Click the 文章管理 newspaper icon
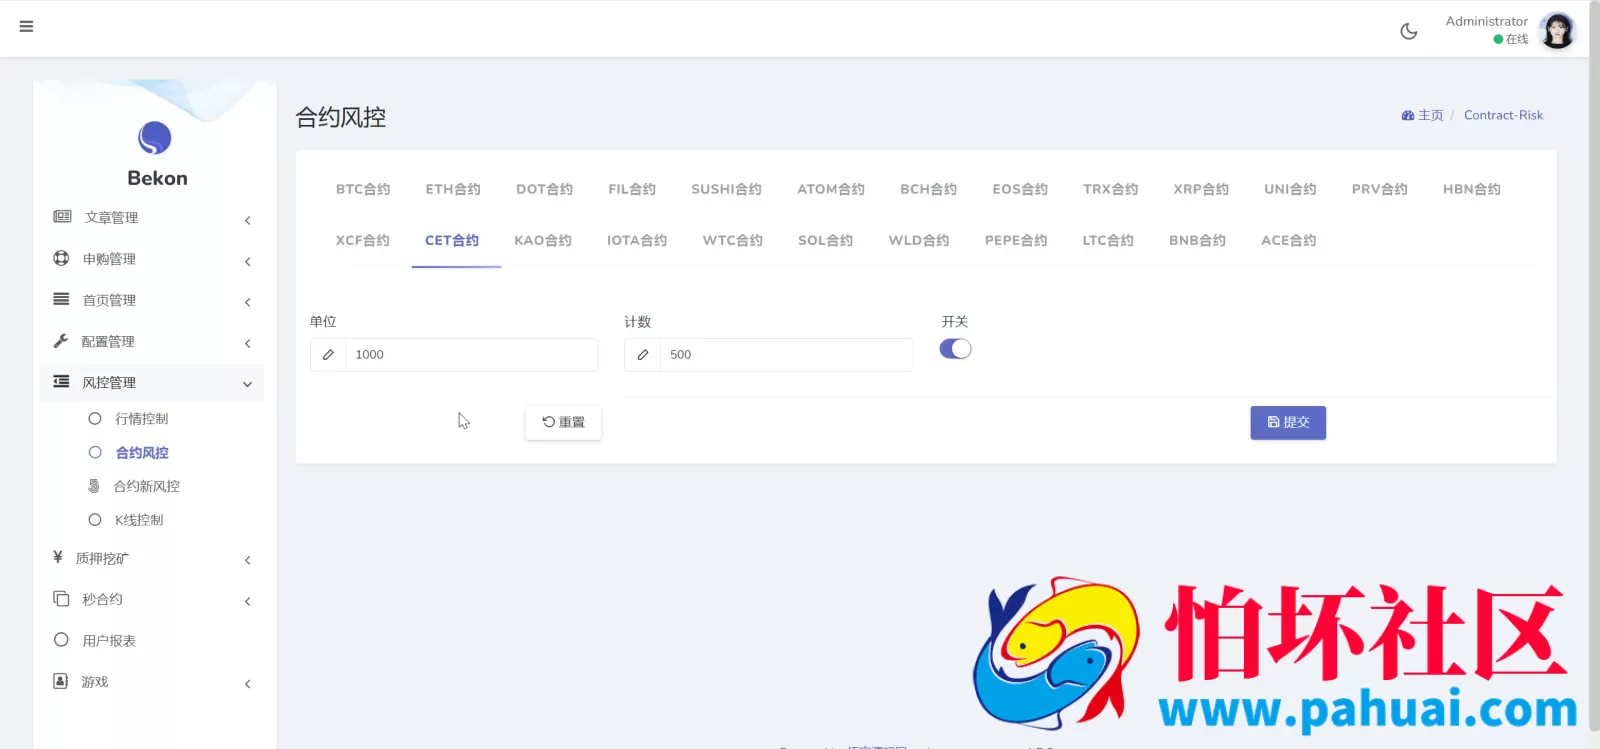Screen dimensions: 1600x749 pos(62,216)
